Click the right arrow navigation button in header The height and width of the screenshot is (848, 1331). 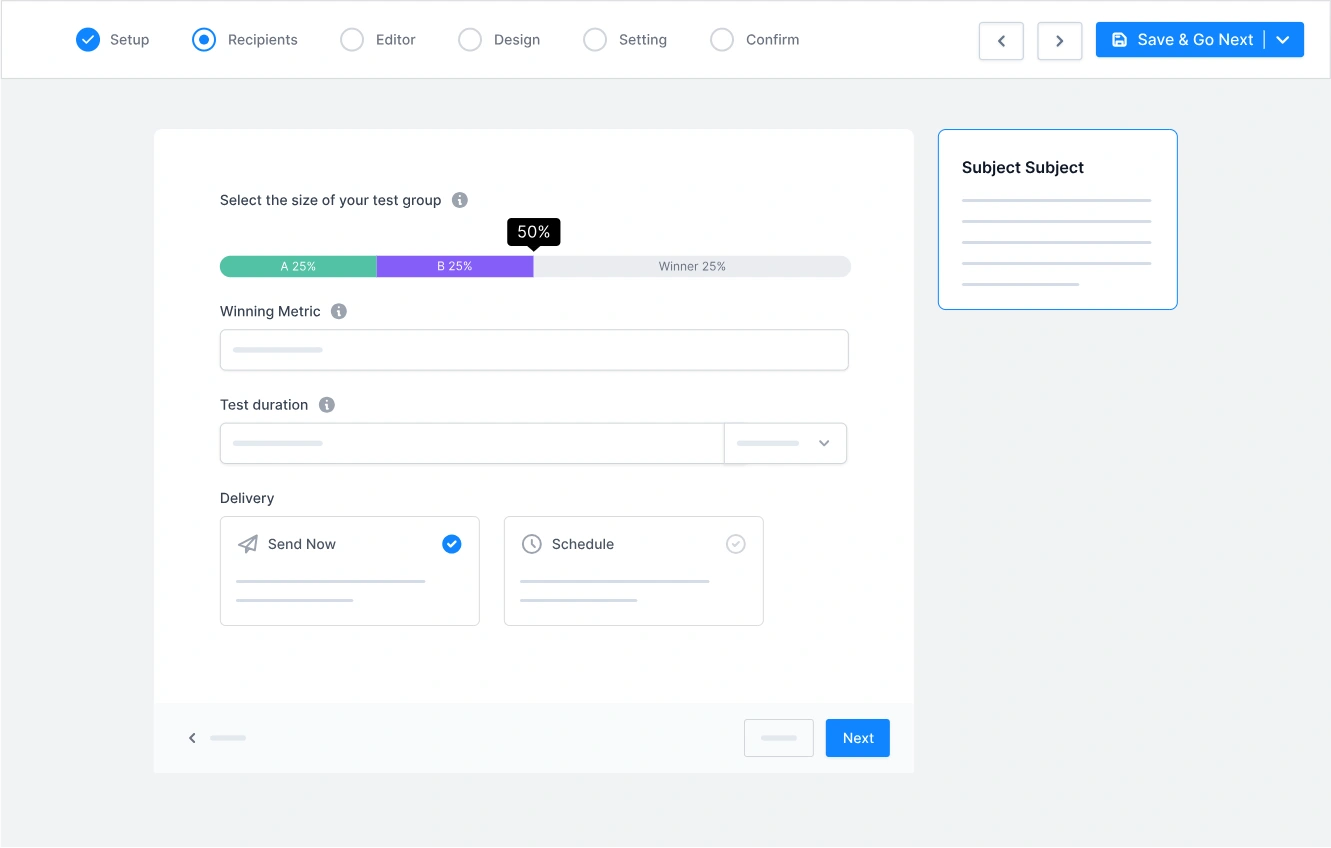[1059, 41]
